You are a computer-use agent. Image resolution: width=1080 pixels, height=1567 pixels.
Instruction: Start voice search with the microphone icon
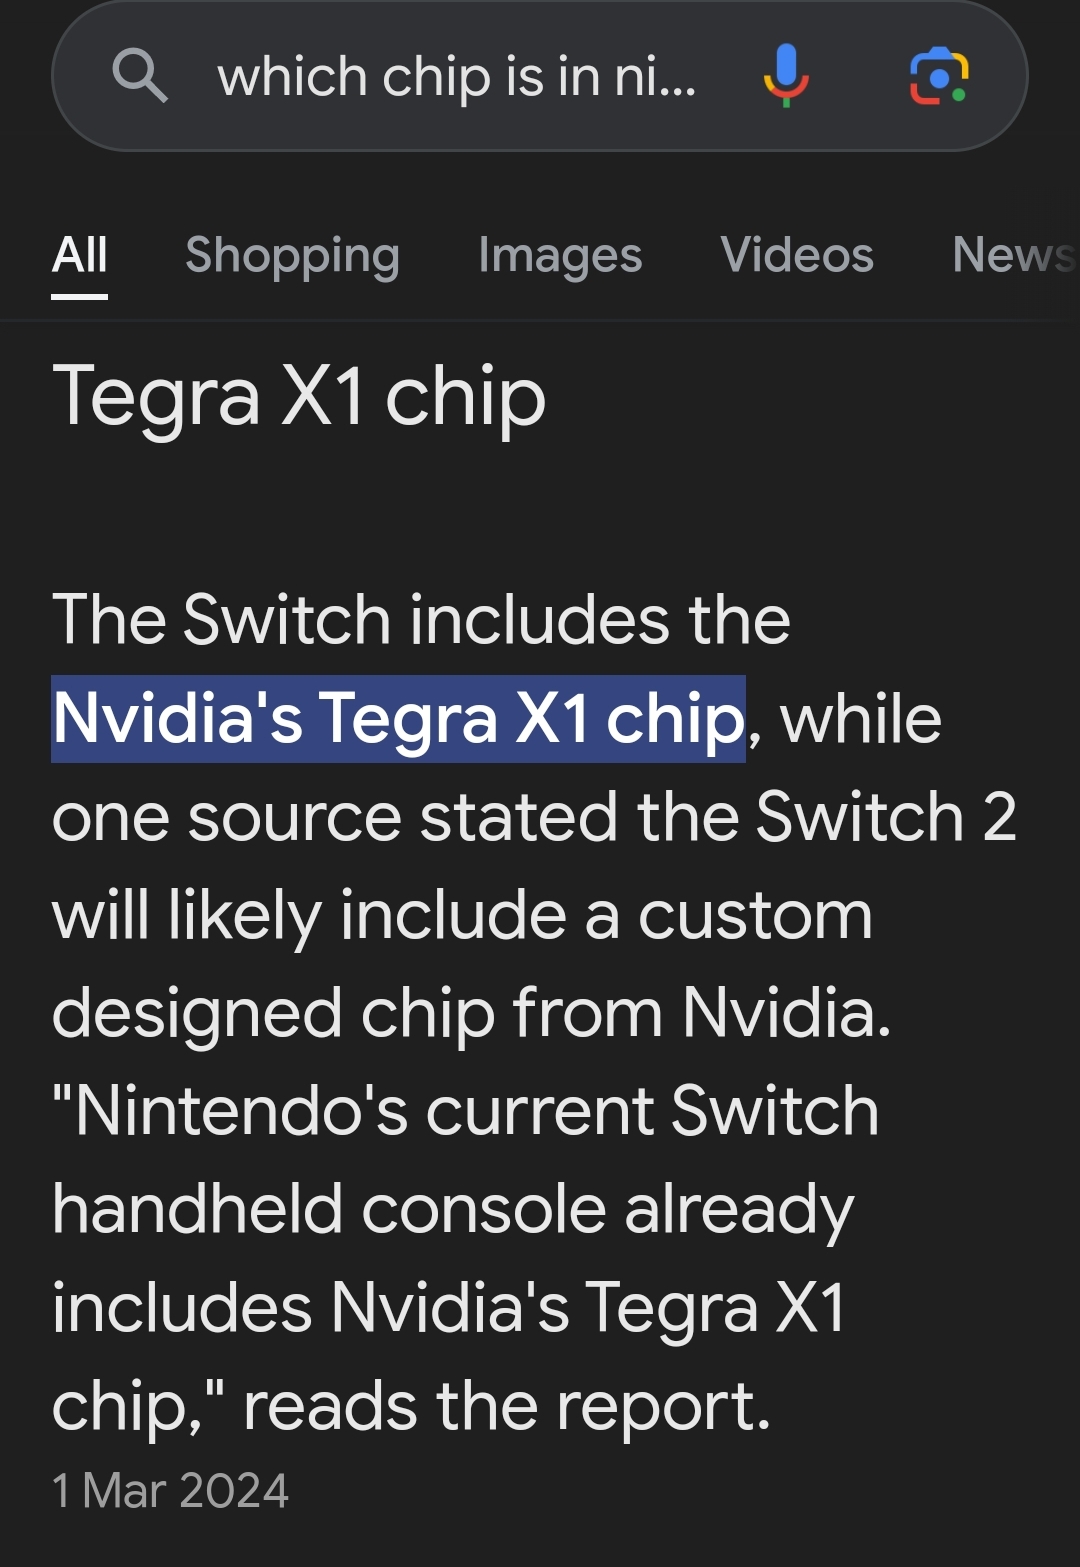click(x=786, y=75)
